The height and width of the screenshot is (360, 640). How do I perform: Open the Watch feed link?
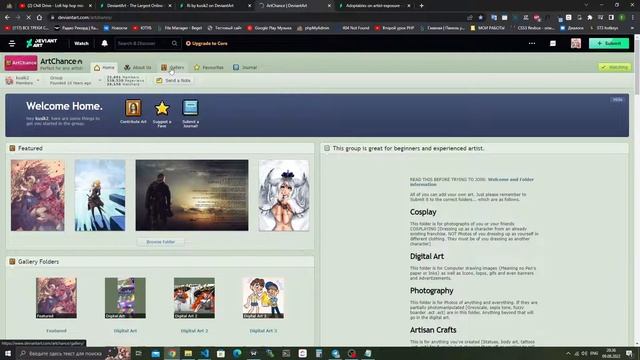pyautogui.click(x=81, y=43)
